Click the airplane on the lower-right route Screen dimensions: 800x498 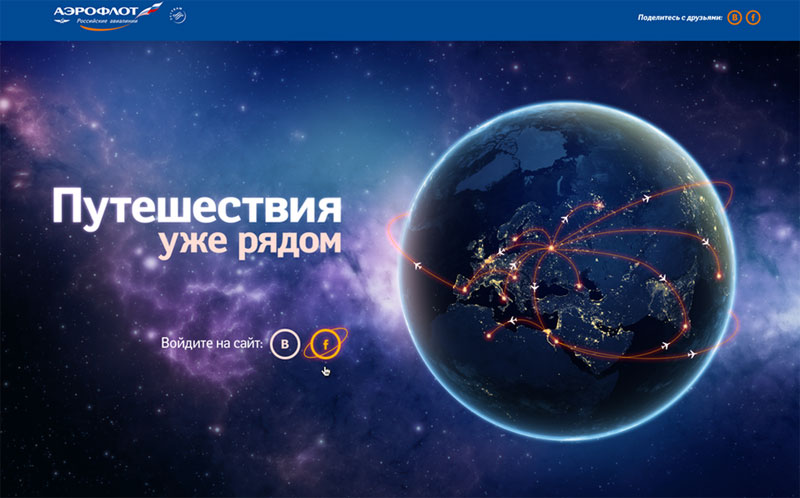(x=691, y=355)
